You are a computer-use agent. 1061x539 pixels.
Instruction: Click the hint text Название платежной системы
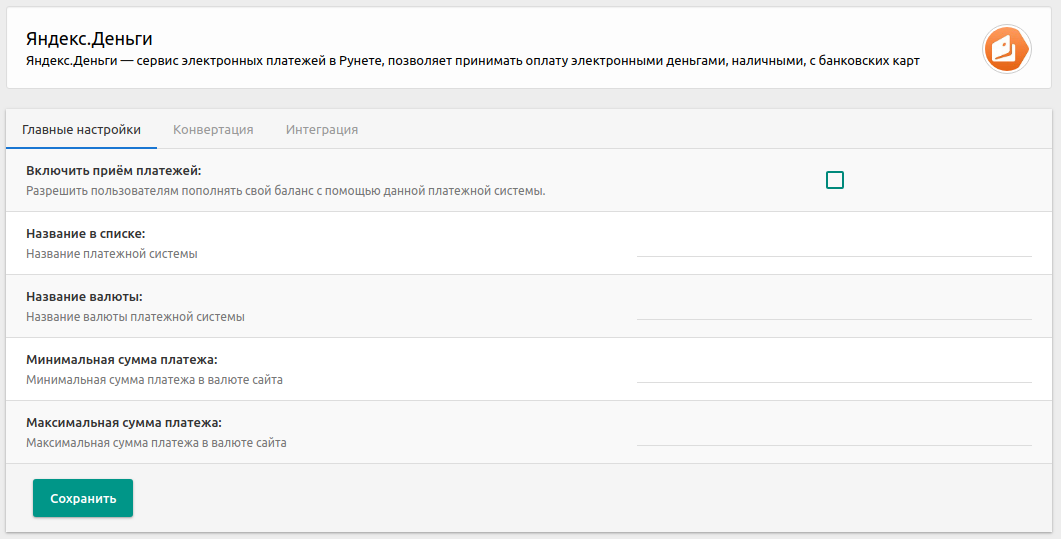112,254
